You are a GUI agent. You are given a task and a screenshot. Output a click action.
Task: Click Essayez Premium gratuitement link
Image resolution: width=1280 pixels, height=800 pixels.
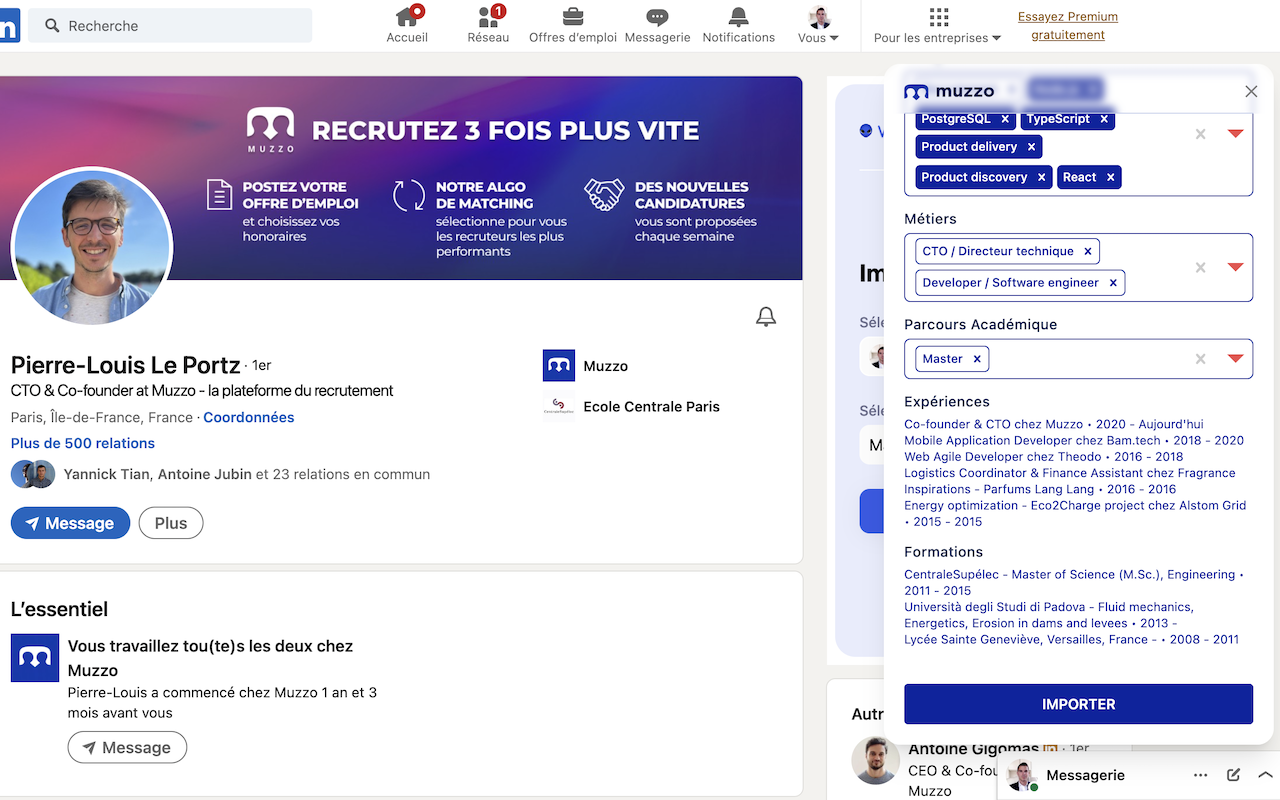point(1068,25)
